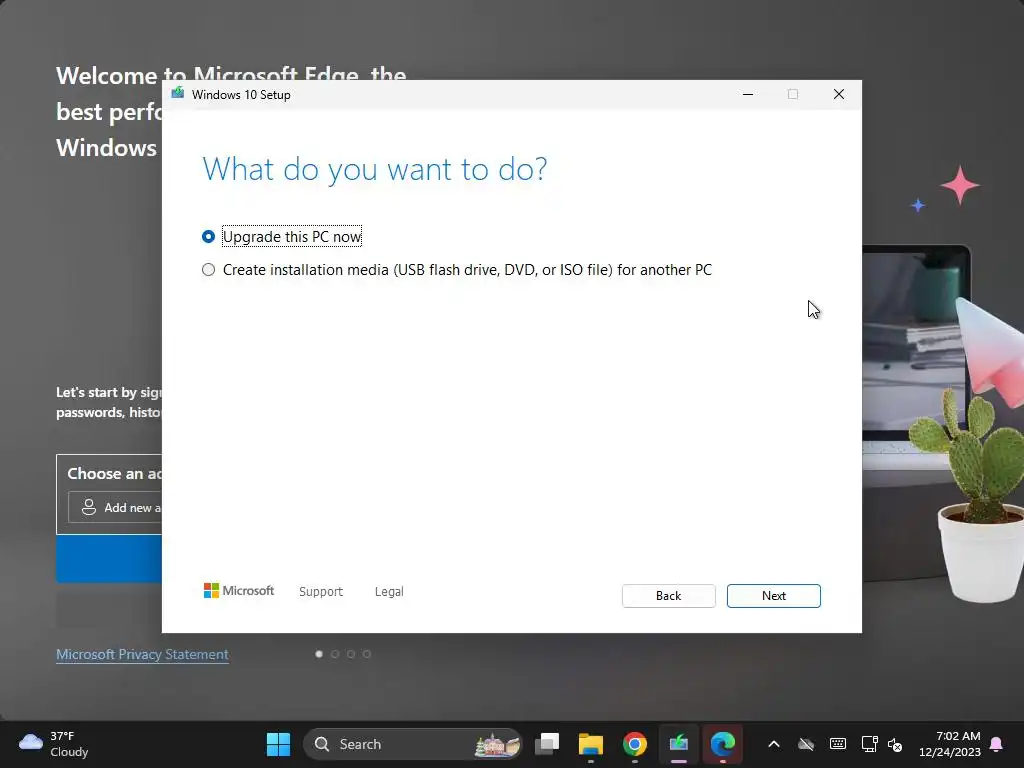Select the Create installation media radio option
The image size is (1024, 768).
pyautogui.click(x=208, y=270)
